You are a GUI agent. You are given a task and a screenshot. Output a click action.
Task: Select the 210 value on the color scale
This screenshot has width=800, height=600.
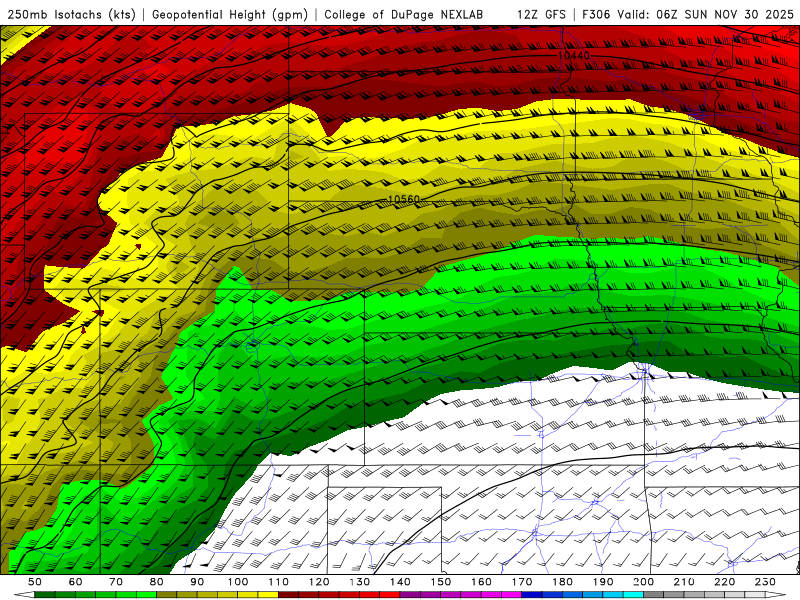684,582
